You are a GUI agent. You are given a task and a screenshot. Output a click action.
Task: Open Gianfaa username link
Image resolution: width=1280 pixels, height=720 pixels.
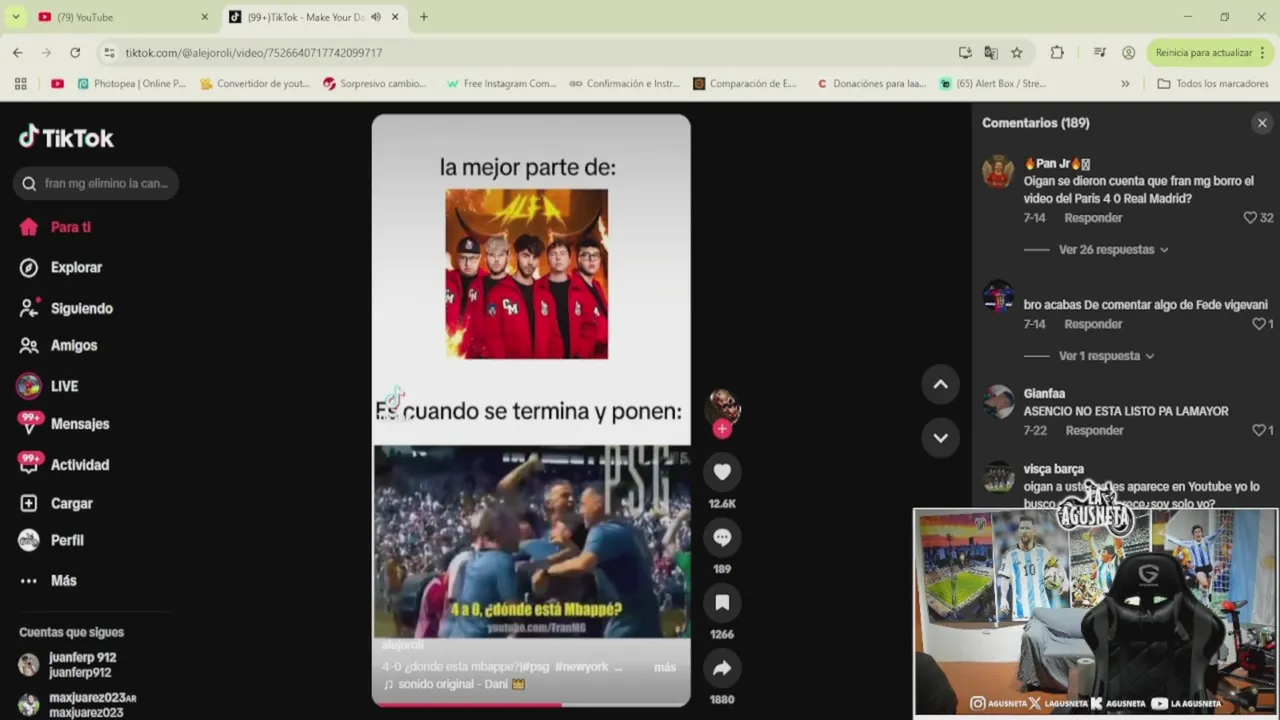[x=1044, y=394]
